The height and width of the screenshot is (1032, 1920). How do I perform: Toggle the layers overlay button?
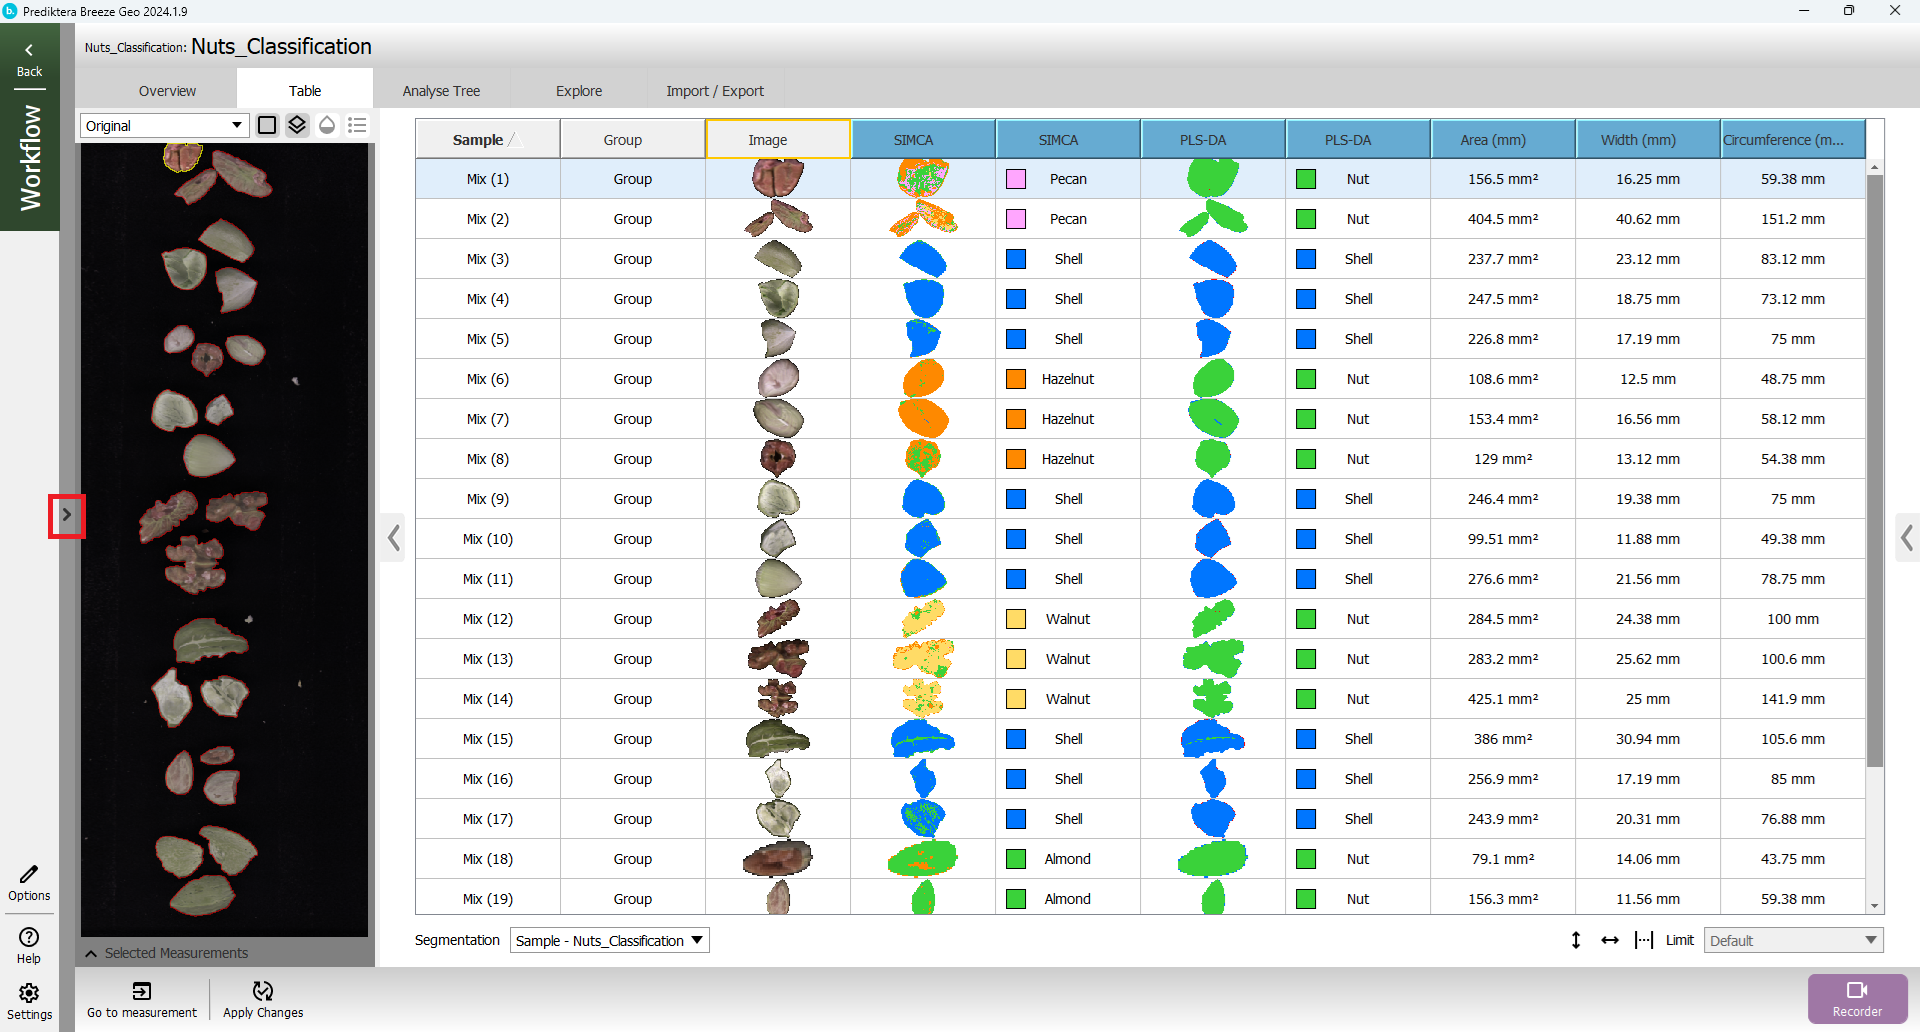click(297, 125)
